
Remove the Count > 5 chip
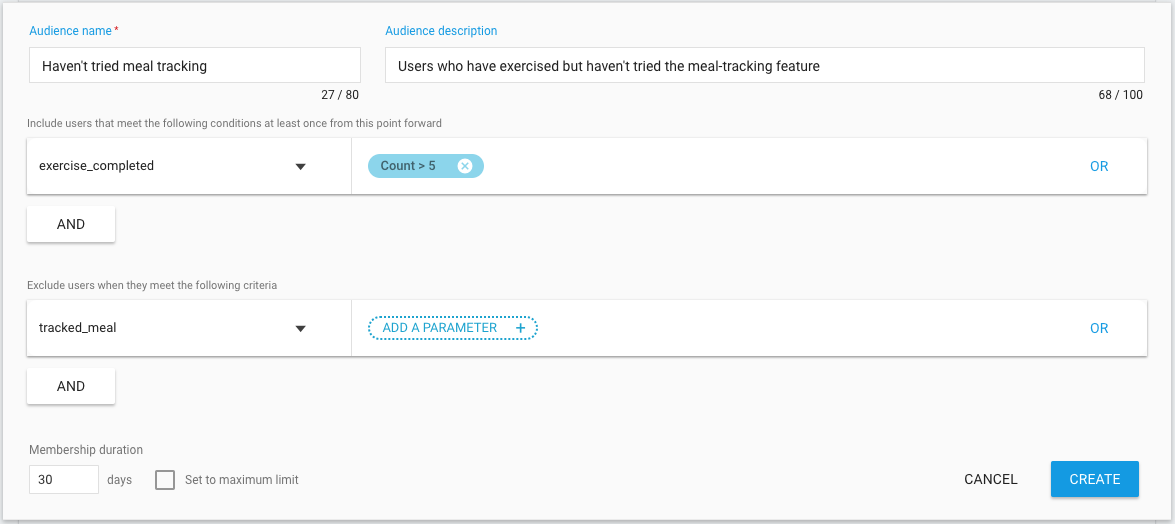465,166
